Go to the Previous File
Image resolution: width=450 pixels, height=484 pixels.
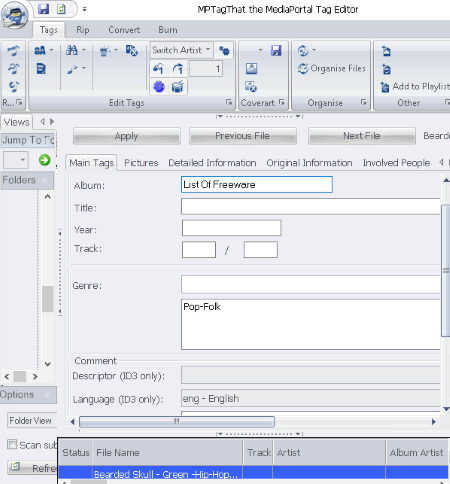243,136
